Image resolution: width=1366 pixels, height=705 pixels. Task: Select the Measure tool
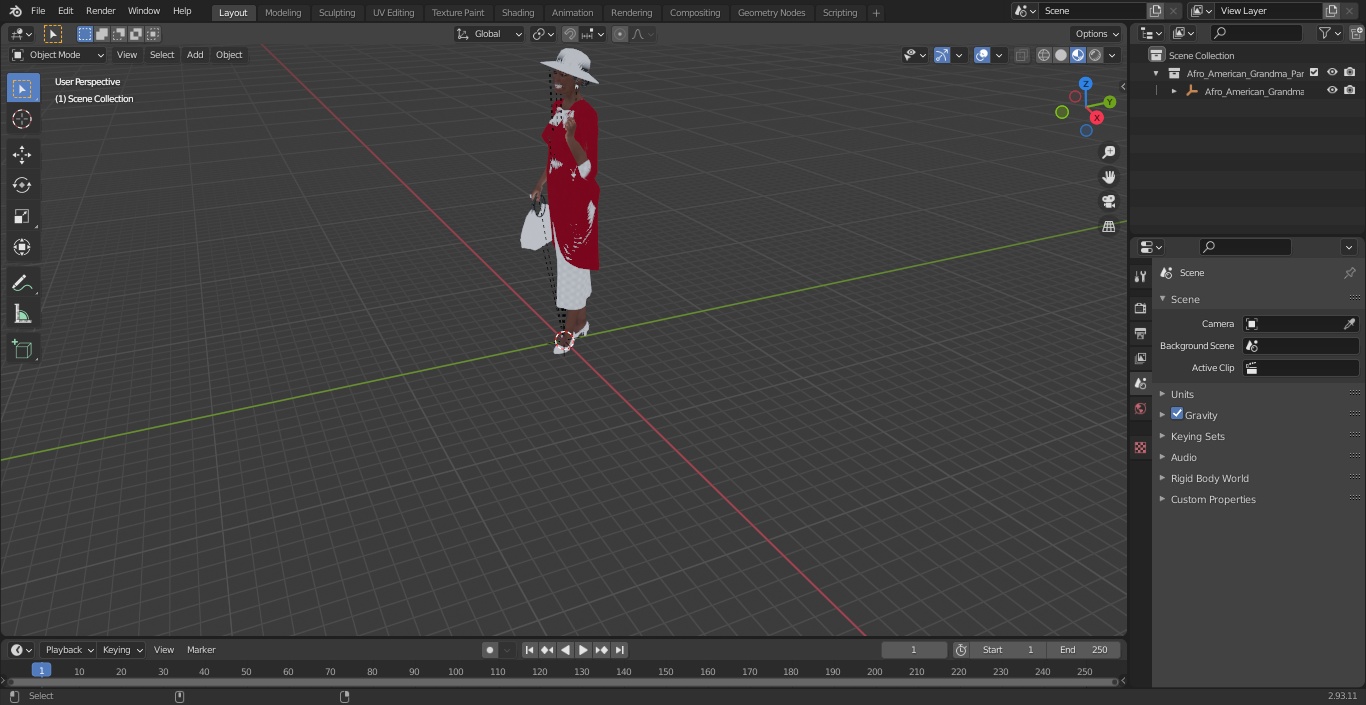pos(22,315)
